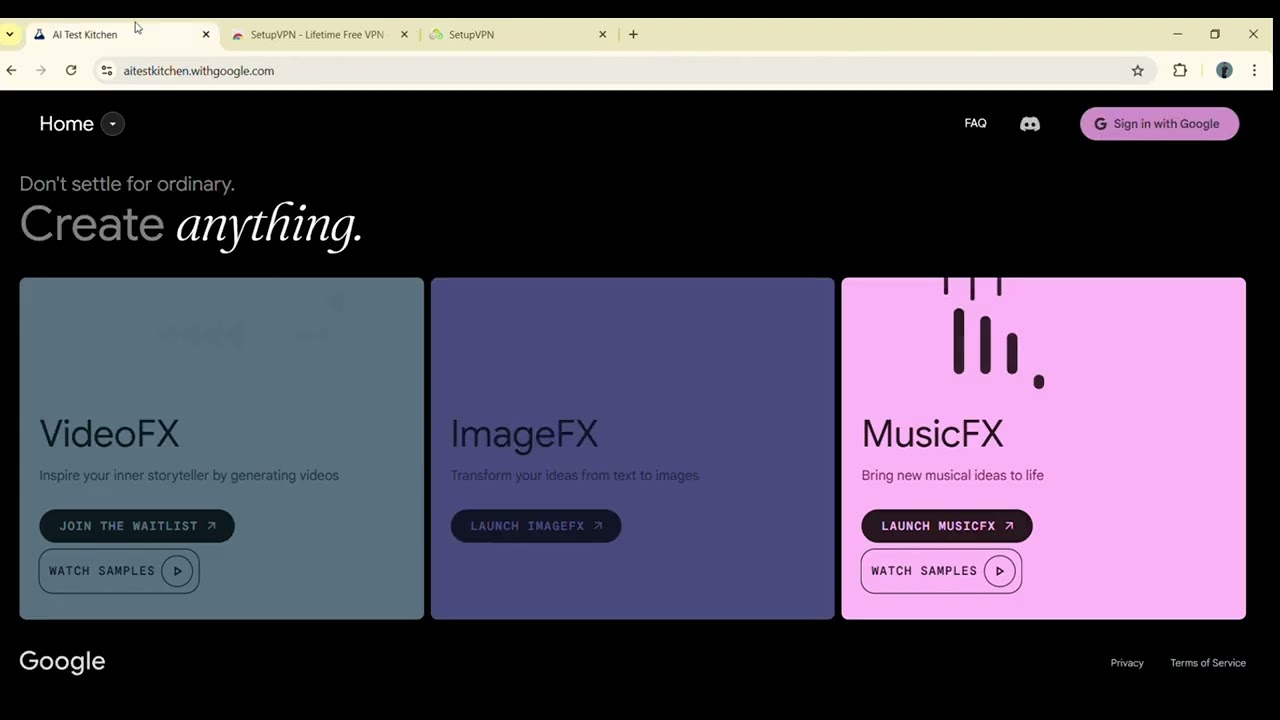Click the ImageFX card heading
Screen dimensions: 1280x720
(524, 434)
